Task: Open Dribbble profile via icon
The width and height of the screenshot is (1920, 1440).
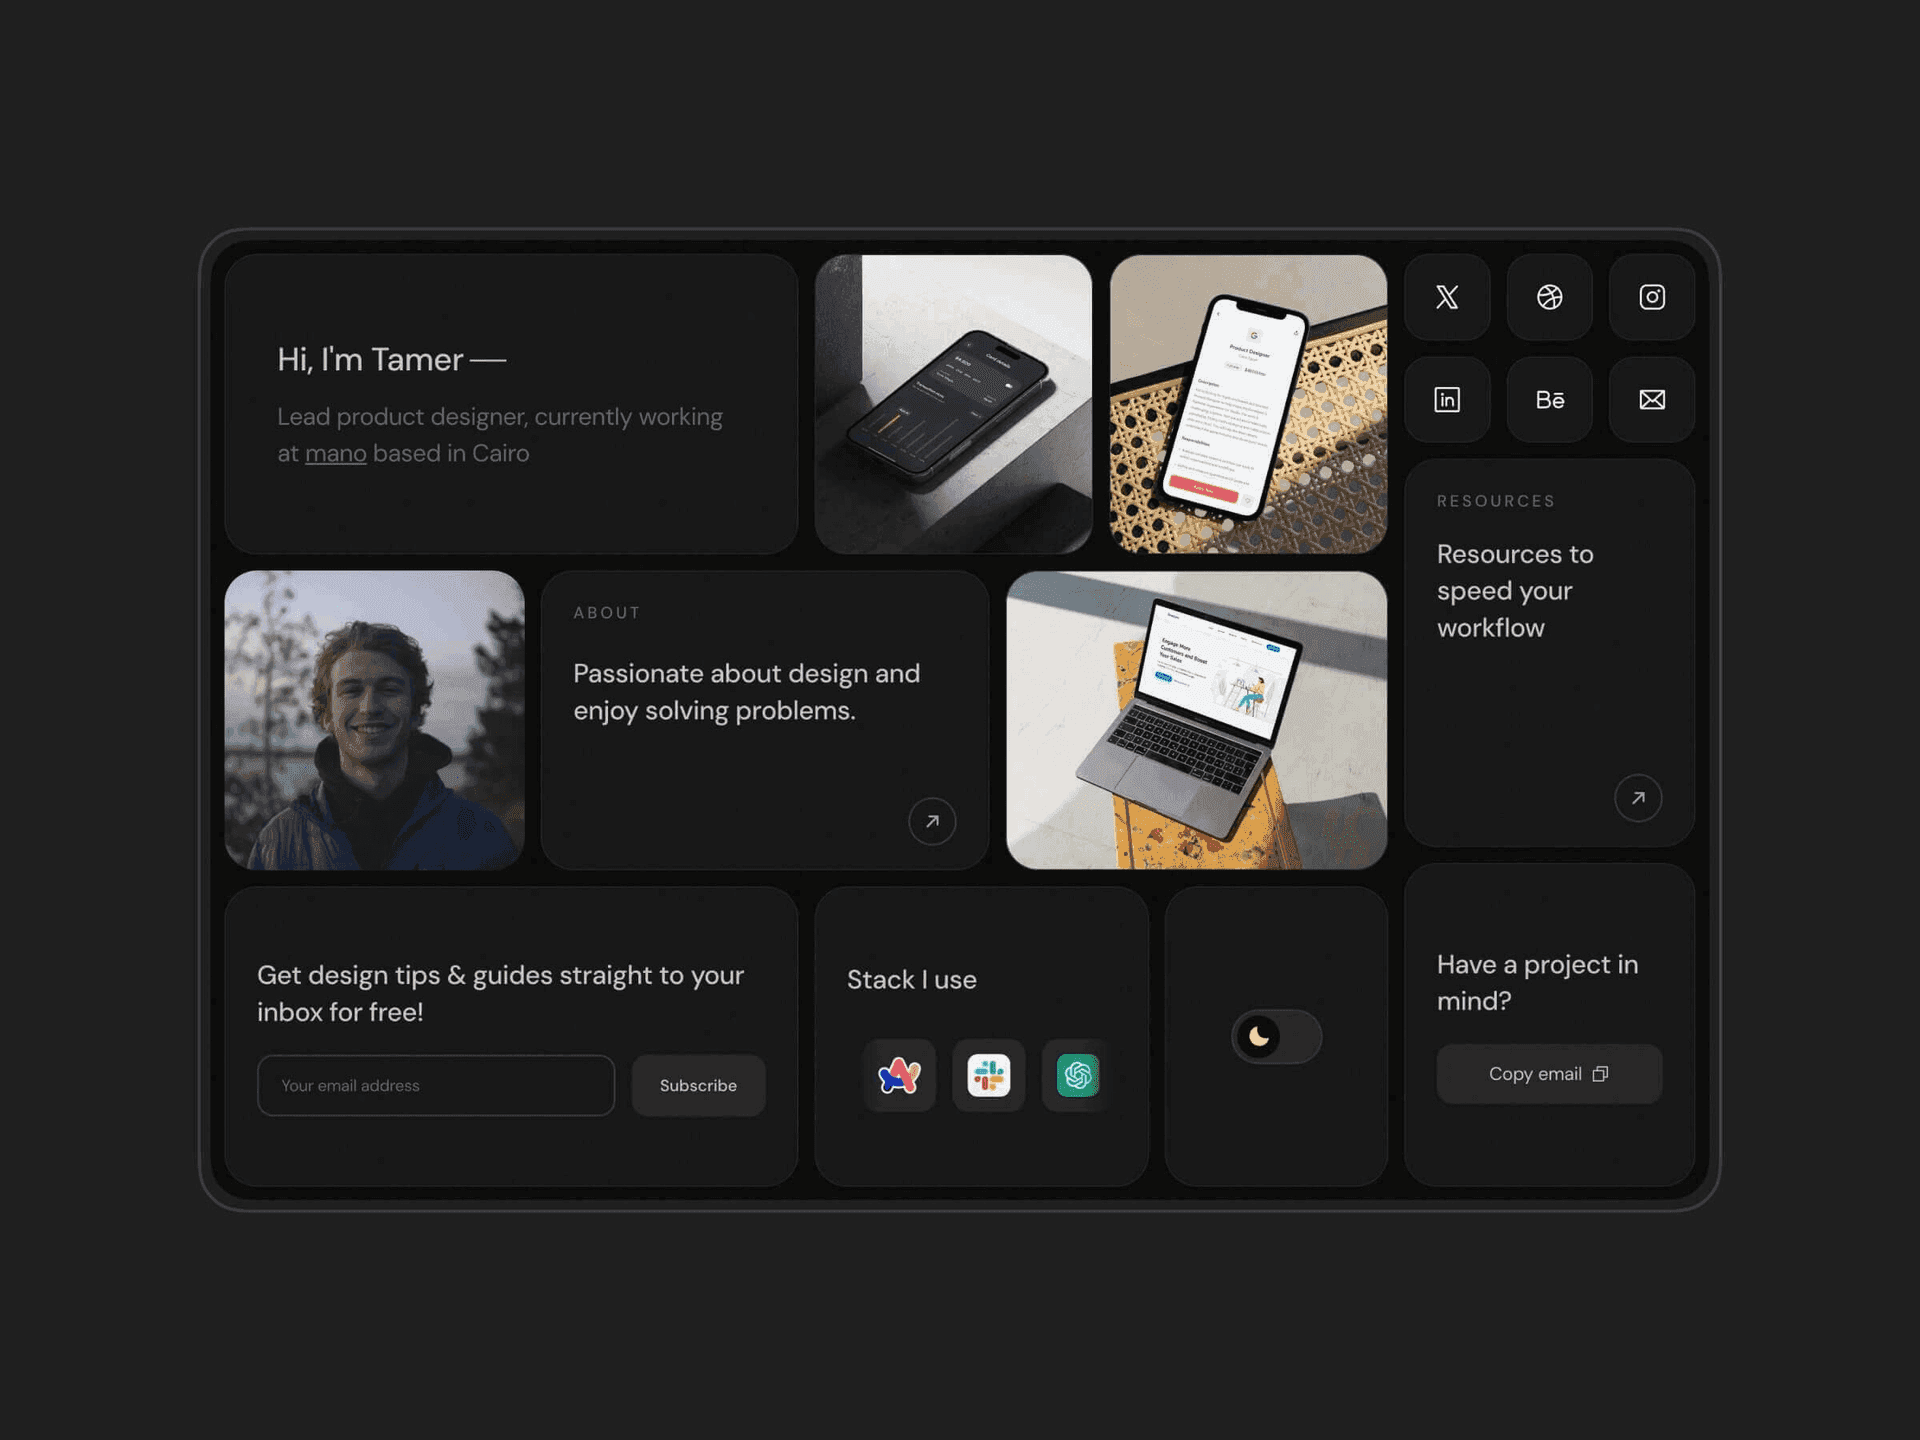Action: 1550,296
